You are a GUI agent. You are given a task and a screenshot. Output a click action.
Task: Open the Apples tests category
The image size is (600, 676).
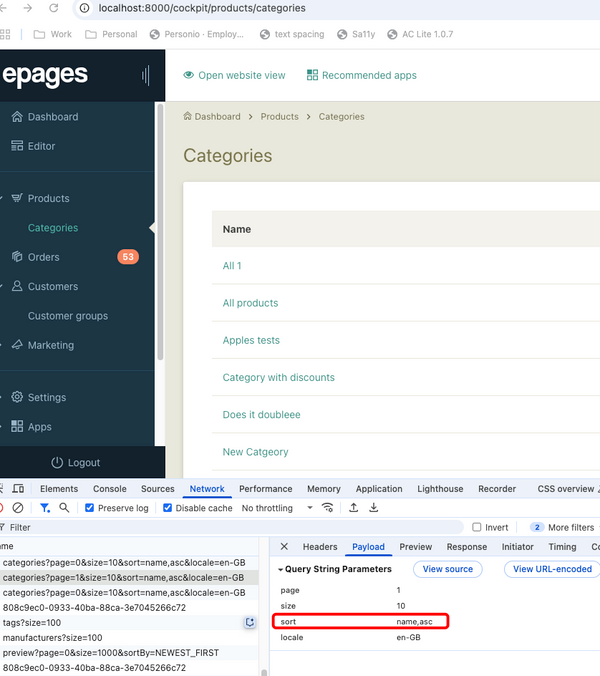251,340
